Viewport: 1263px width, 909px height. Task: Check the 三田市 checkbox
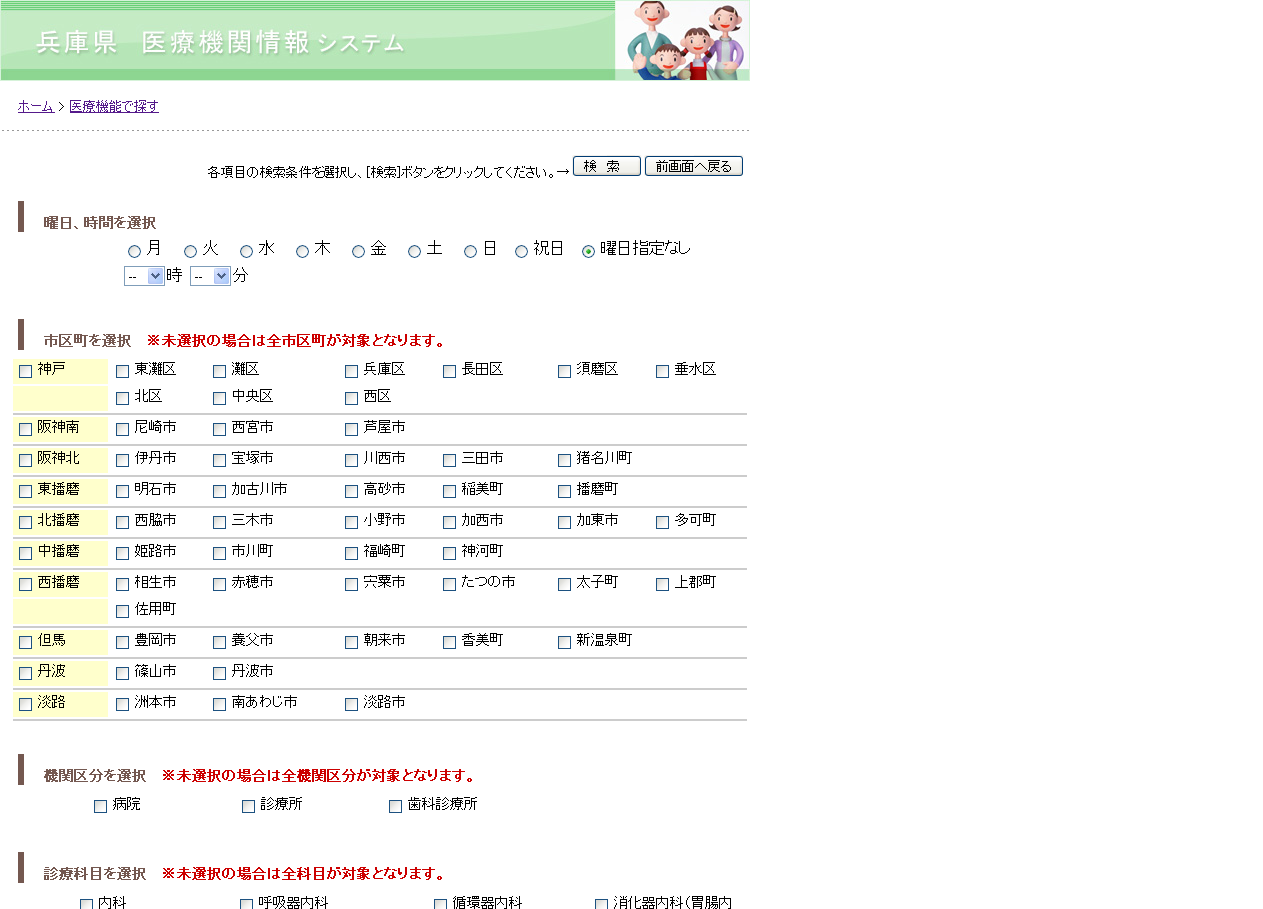pos(450,461)
